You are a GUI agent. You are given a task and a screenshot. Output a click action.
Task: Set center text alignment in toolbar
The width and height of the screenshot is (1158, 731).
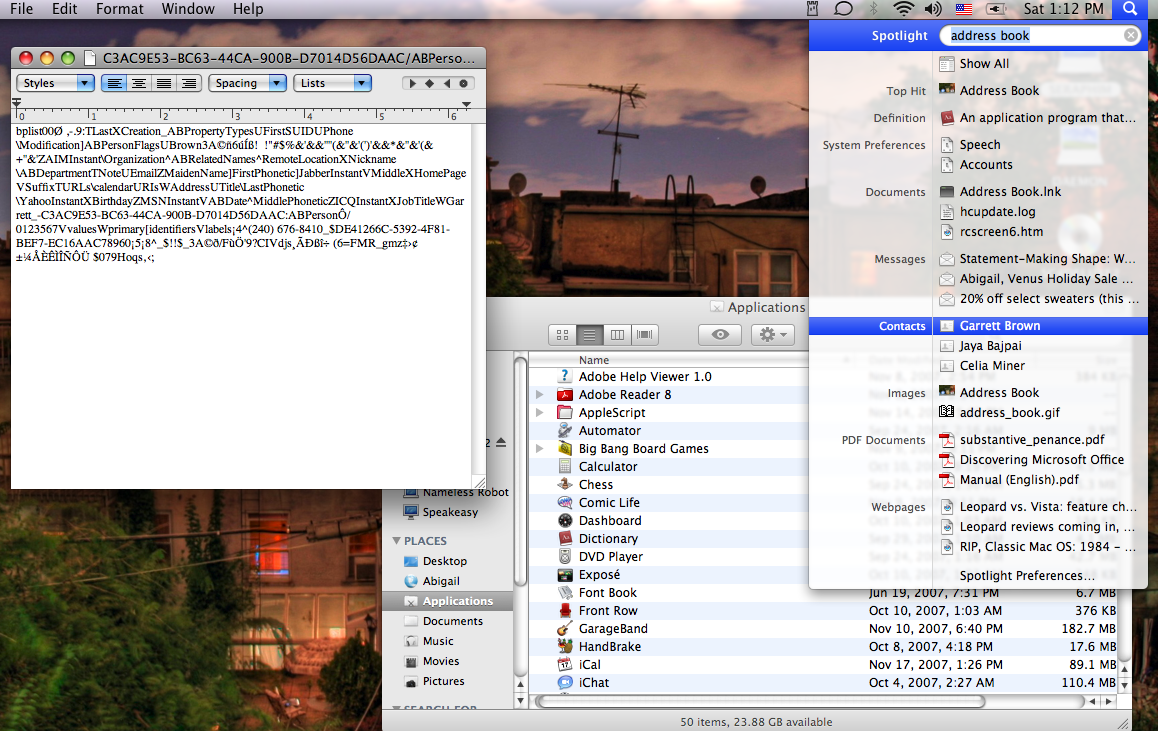point(139,83)
